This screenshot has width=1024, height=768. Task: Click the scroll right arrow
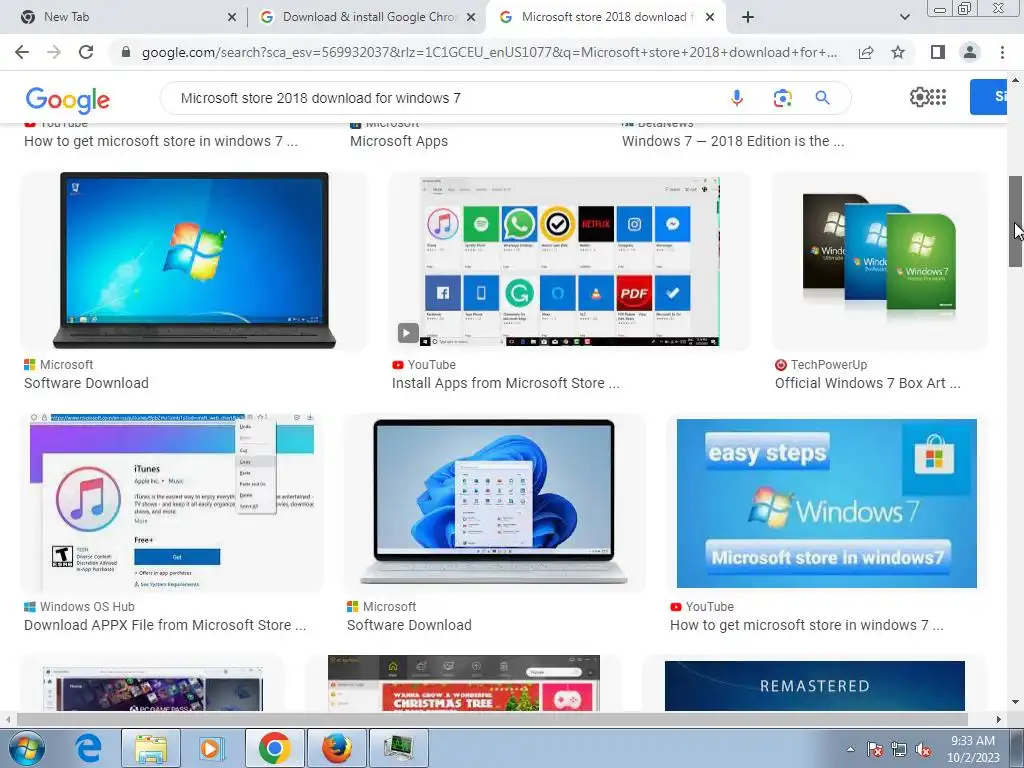coord(998,719)
